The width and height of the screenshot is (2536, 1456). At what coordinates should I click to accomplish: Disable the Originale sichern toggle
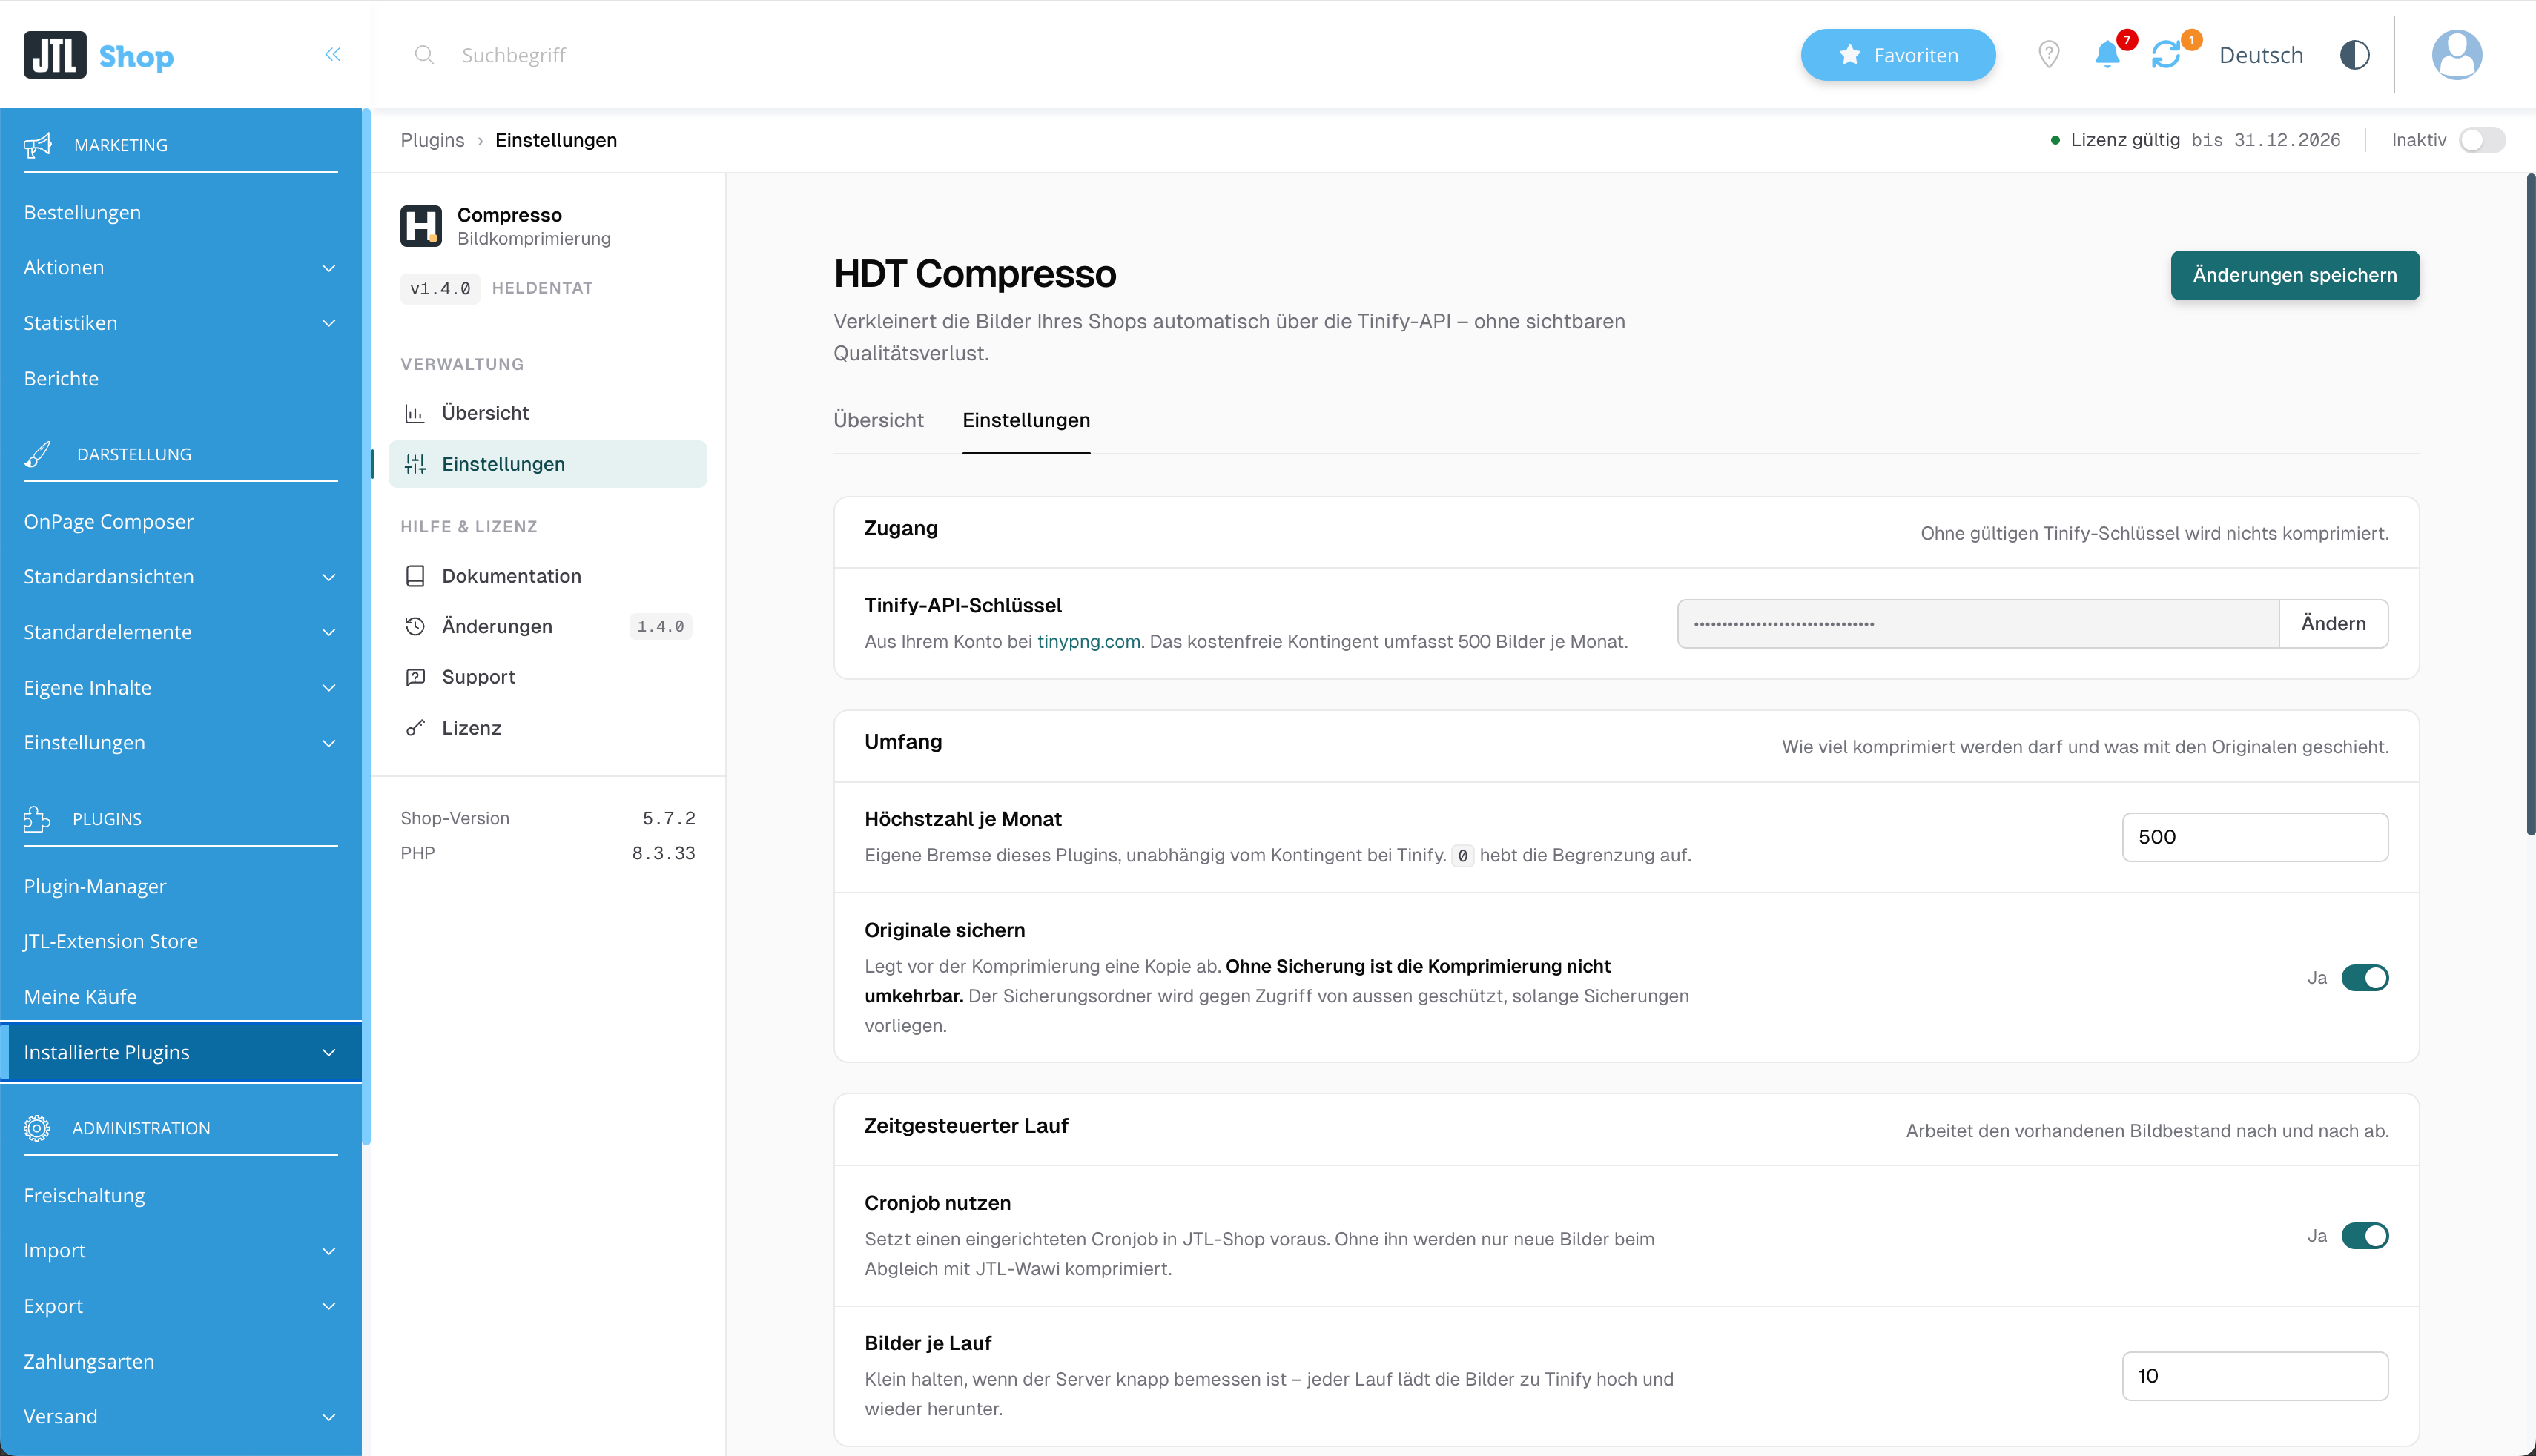pyautogui.click(x=2365, y=978)
